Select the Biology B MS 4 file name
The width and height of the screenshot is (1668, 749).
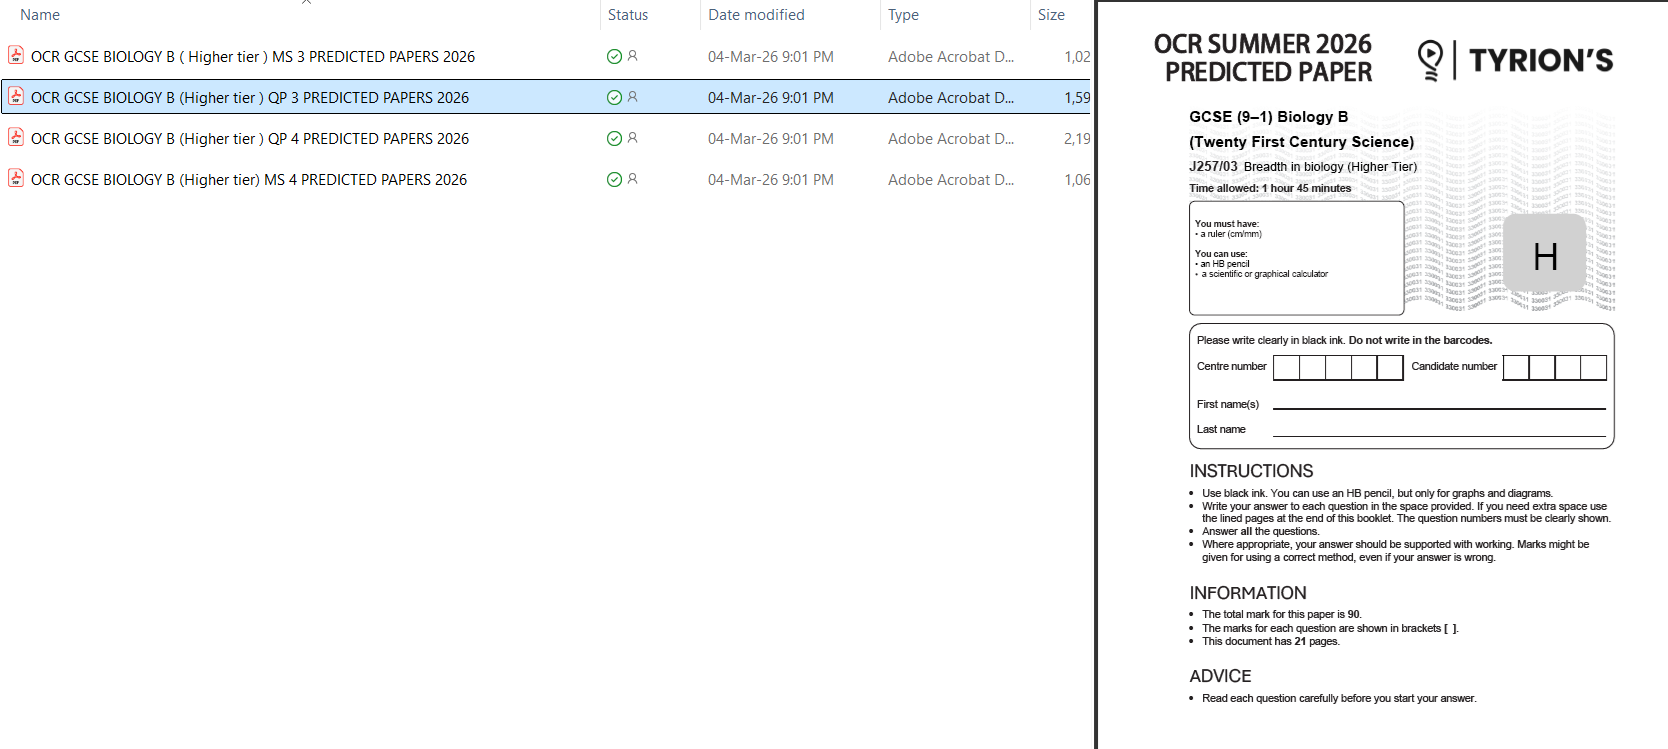click(249, 180)
